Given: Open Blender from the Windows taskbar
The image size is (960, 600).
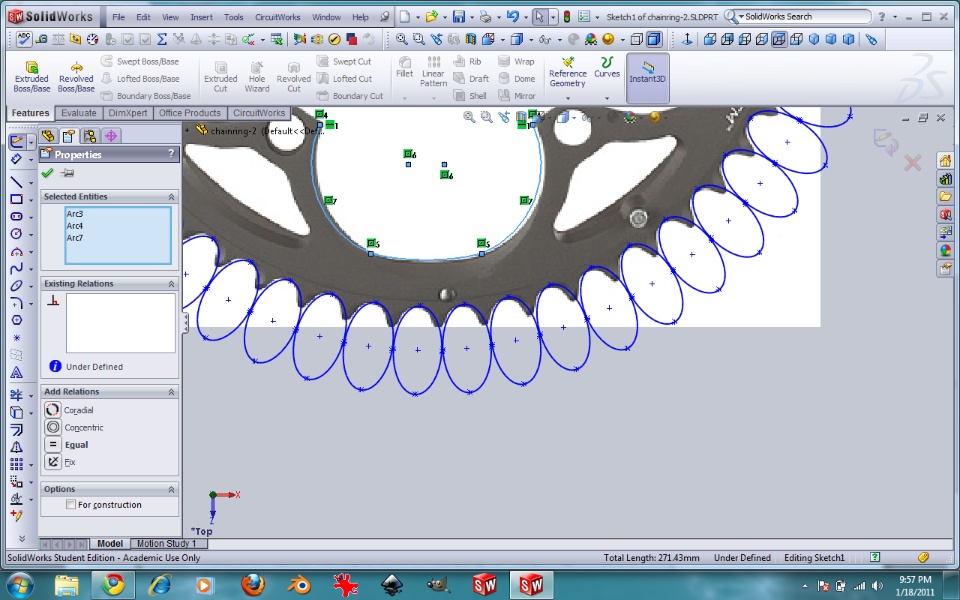Looking at the screenshot, I should click(x=299, y=585).
